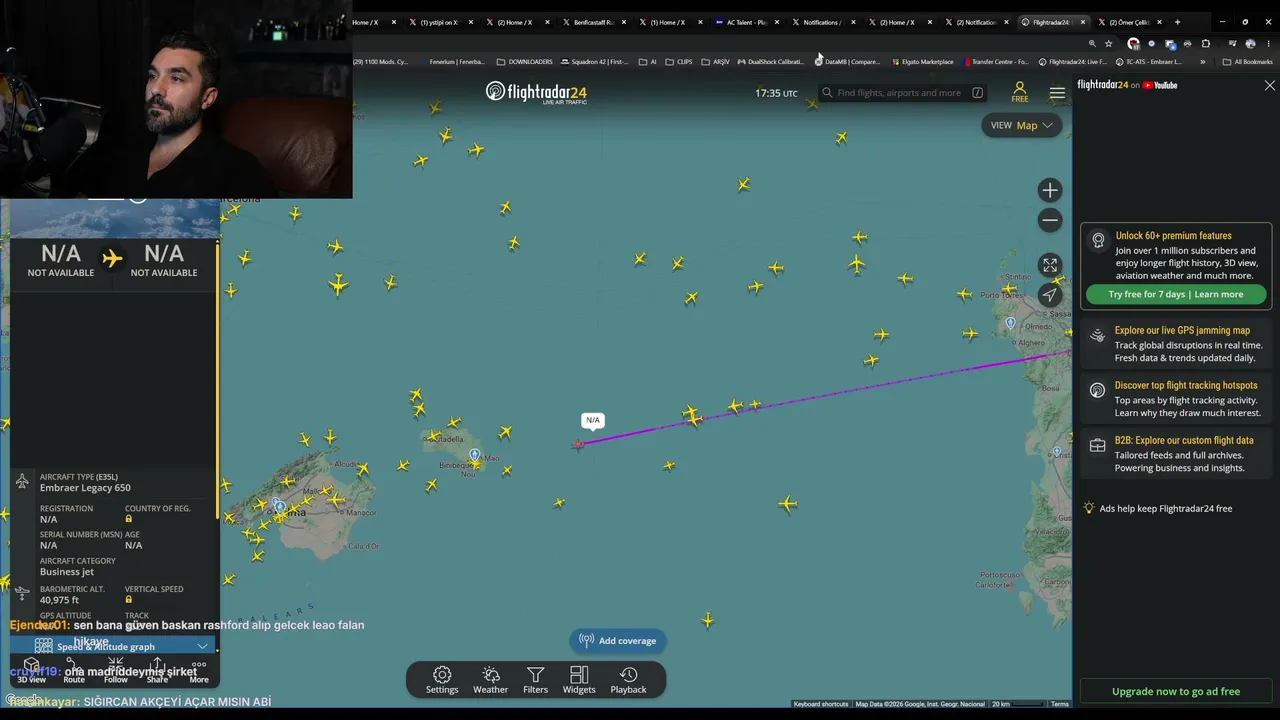The image size is (1280, 720).
Task: Click the locked Country of Reg. icon
Action: click(x=129, y=519)
